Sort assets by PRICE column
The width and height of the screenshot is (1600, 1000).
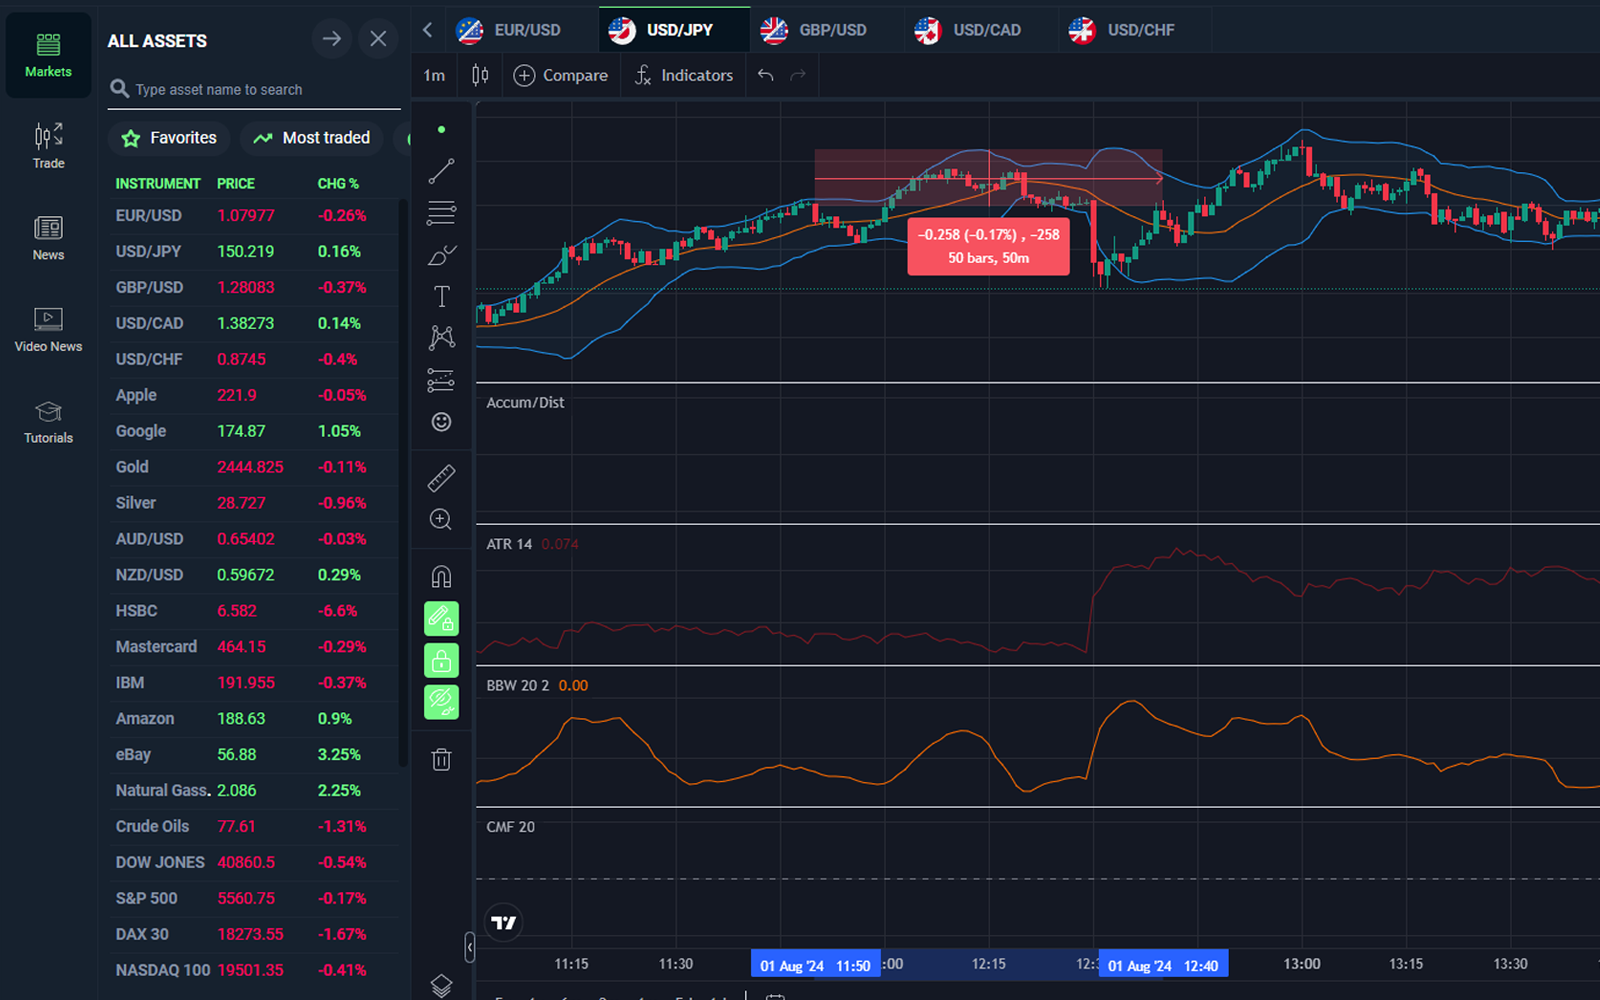[x=236, y=184]
